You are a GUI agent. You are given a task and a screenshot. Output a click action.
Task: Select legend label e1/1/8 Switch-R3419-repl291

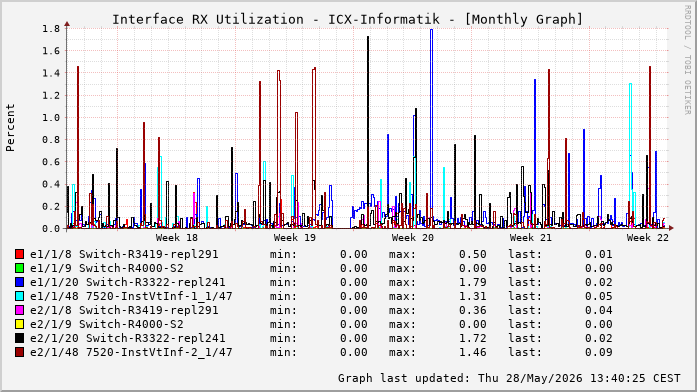point(124,254)
